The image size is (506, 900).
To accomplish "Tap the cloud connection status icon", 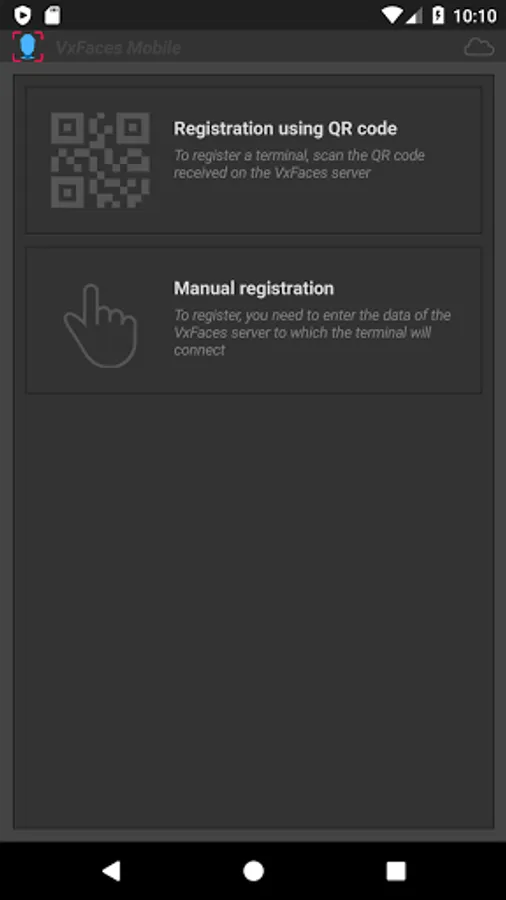I will tap(479, 47).
